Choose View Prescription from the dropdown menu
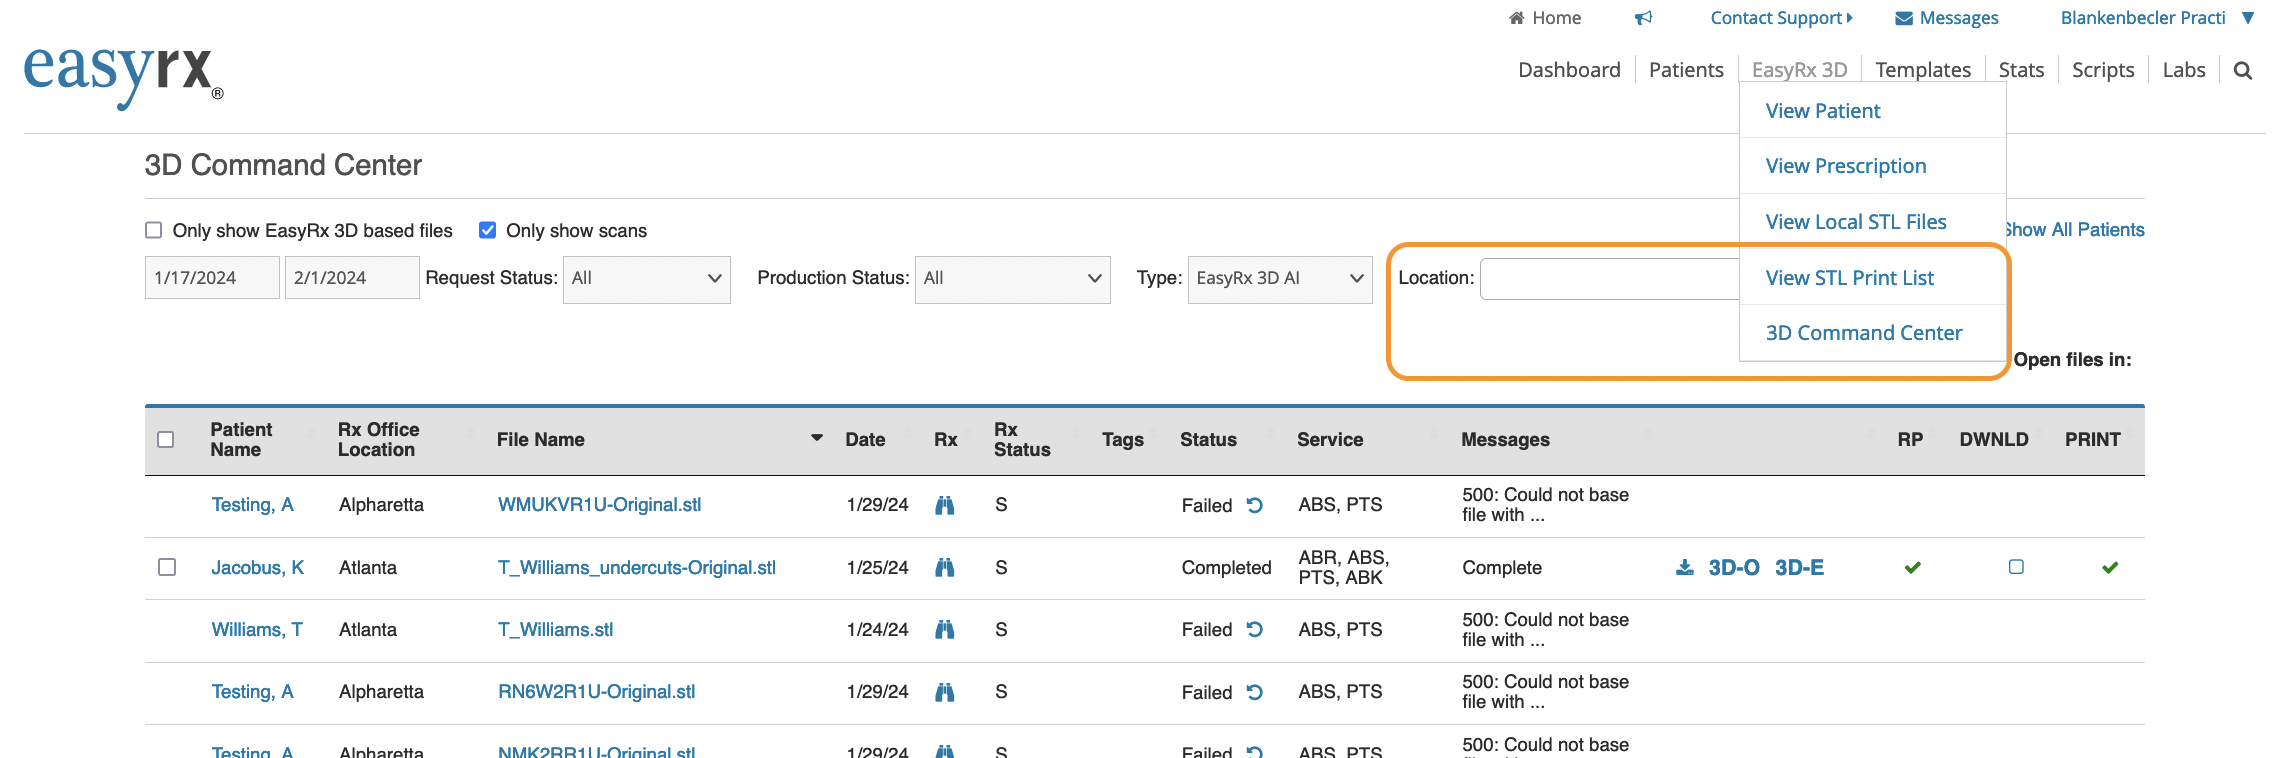 (1872, 166)
